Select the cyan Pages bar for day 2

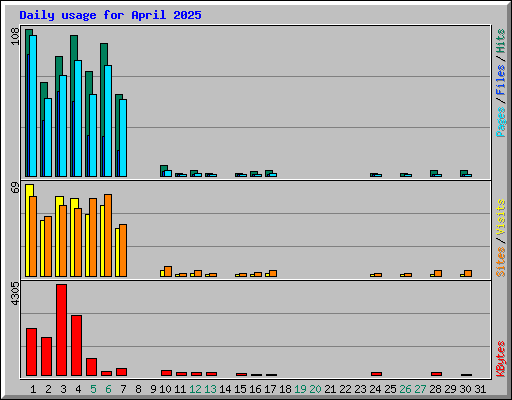tap(48, 137)
